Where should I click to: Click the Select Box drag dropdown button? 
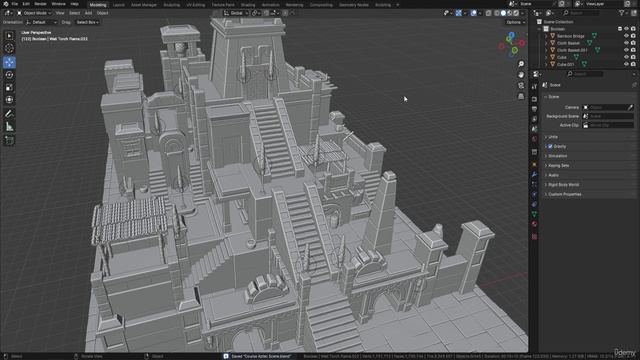pyautogui.click(x=87, y=22)
